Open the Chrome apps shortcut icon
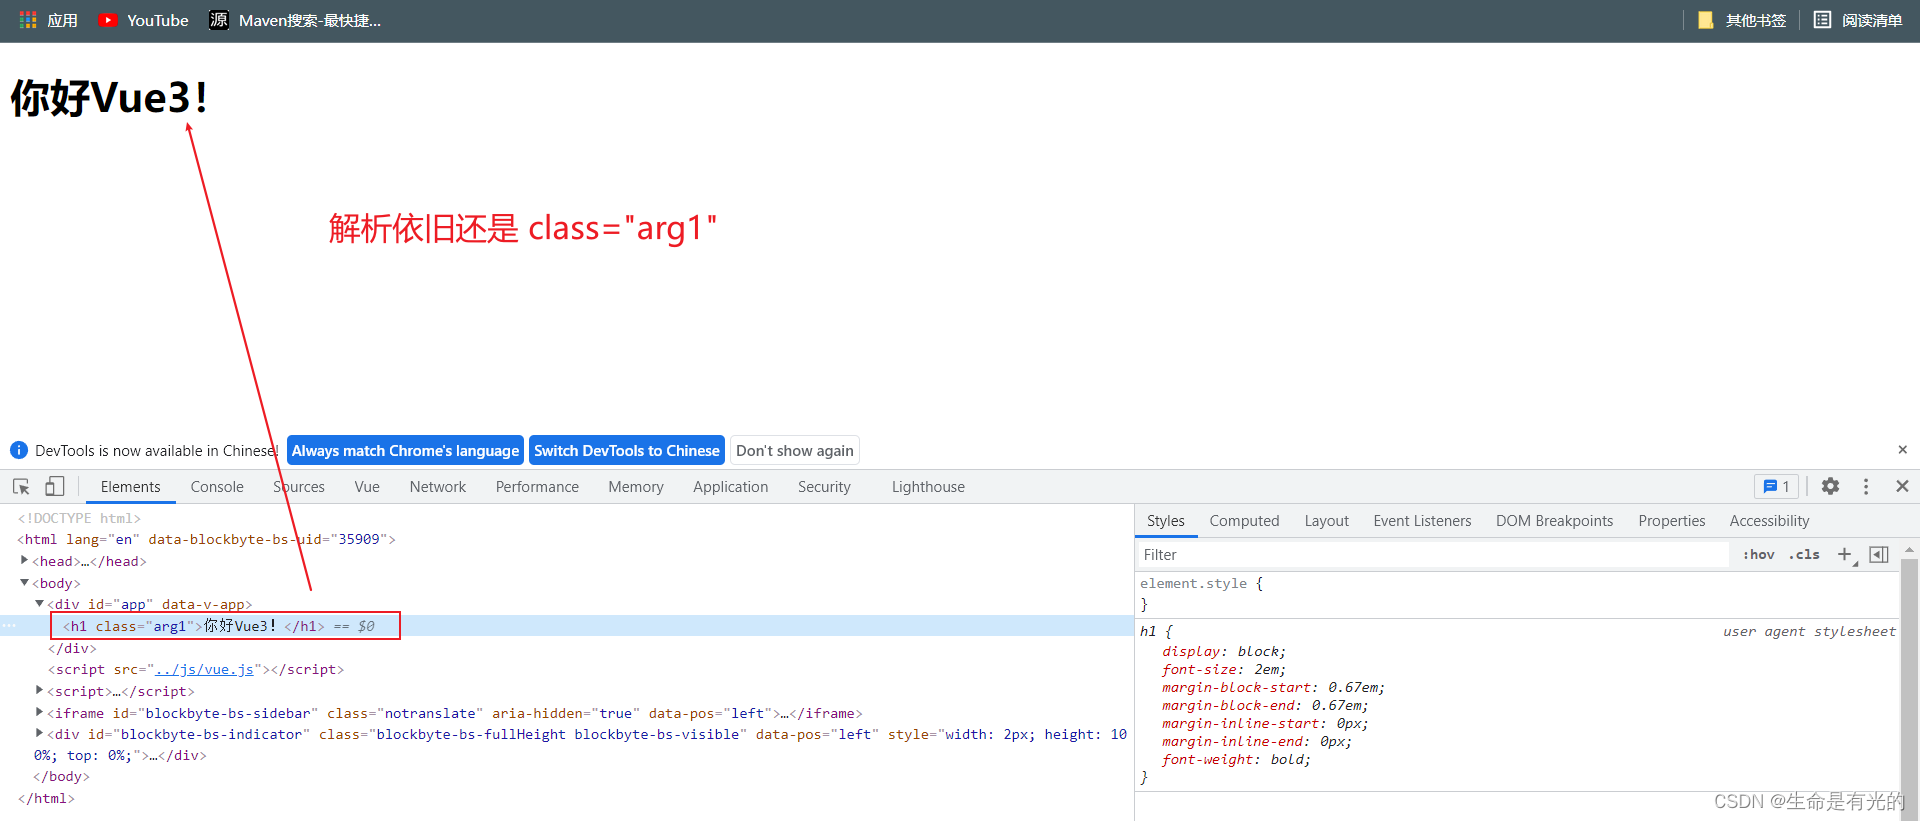This screenshot has width=1920, height=821. tap(28, 20)
